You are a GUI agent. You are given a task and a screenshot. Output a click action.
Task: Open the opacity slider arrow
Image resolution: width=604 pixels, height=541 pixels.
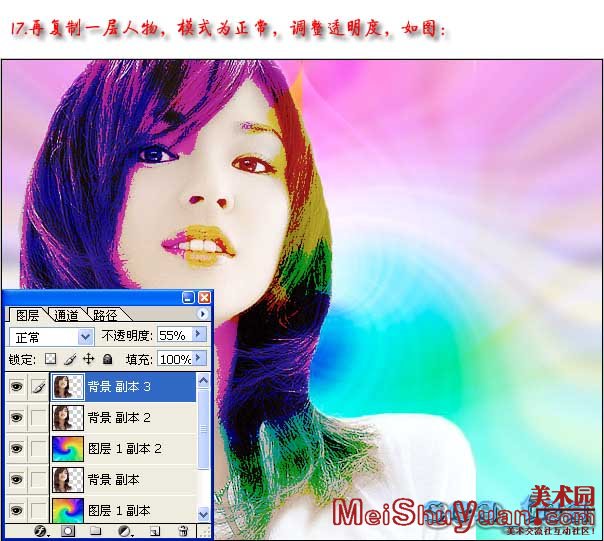coord(199,334)
